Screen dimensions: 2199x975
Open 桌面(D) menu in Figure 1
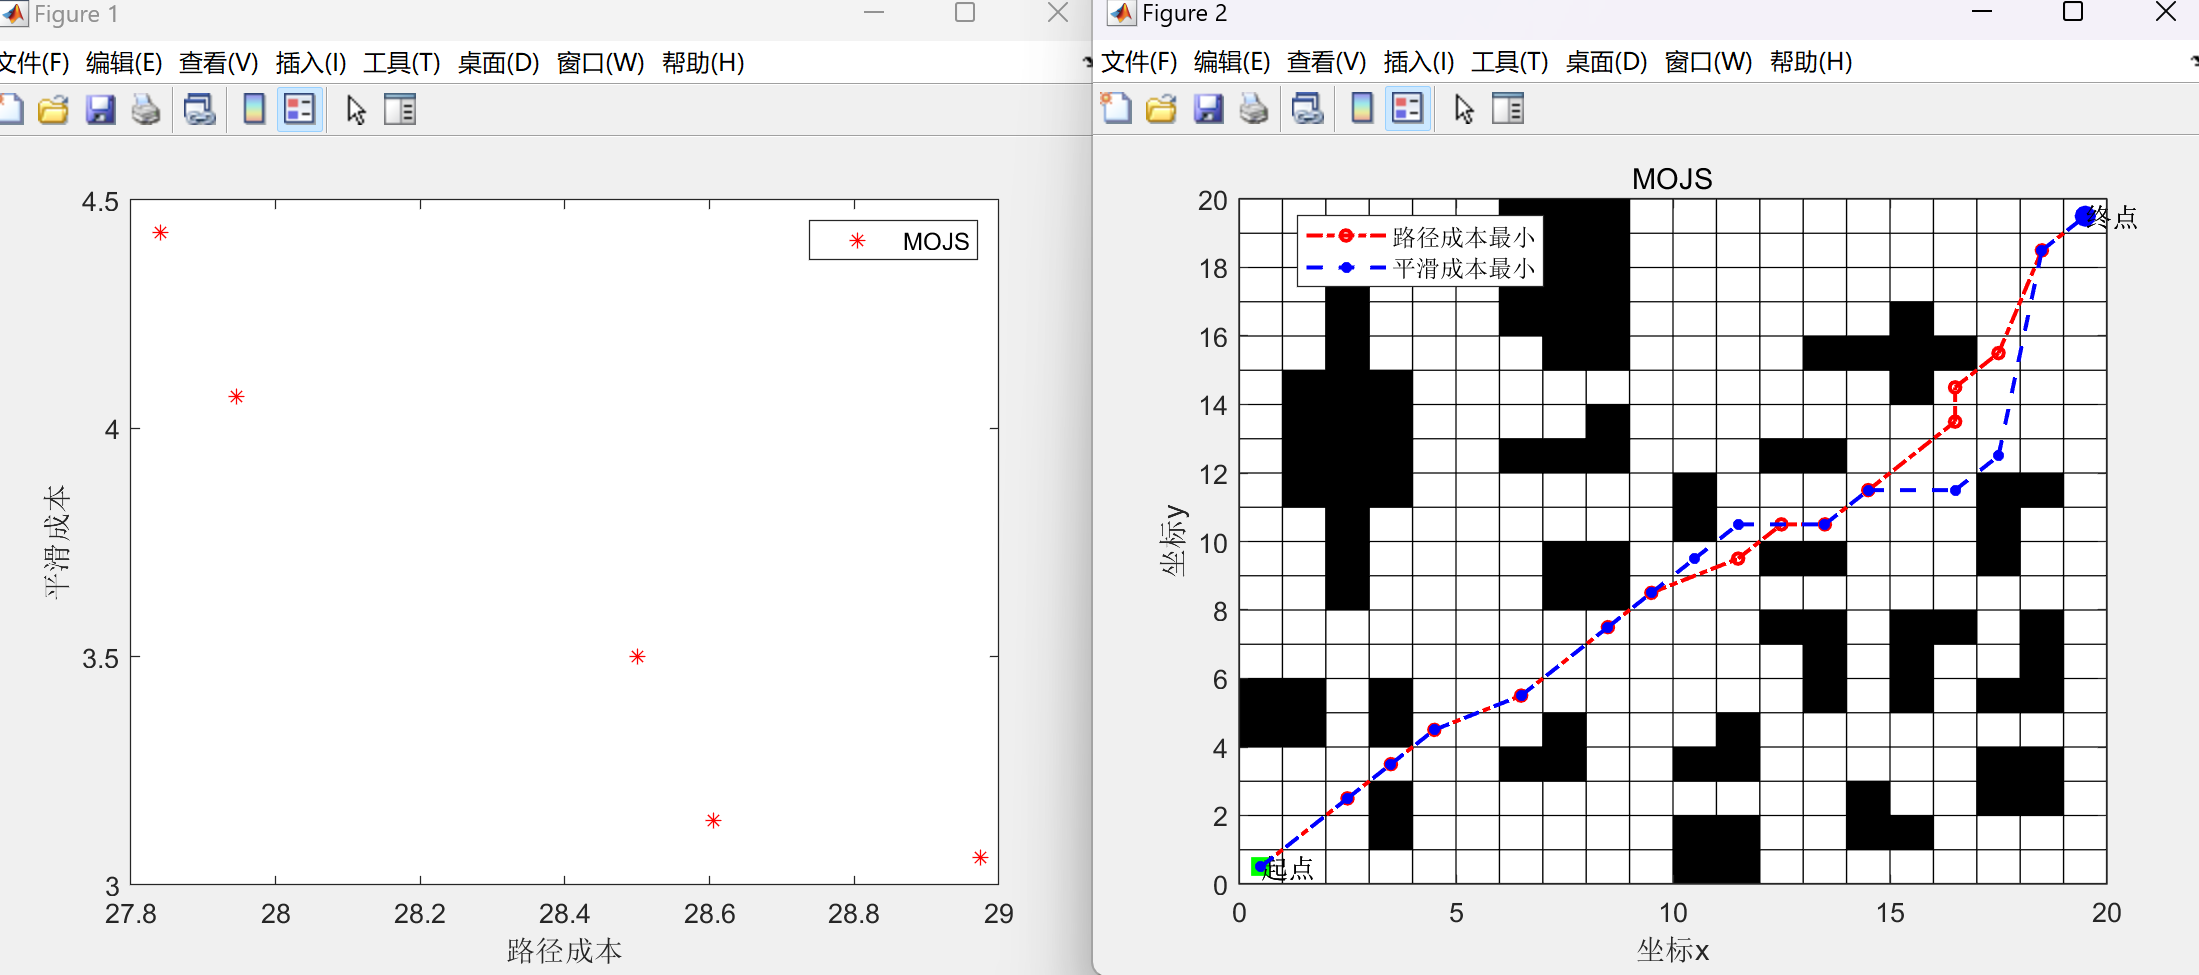pos(498,63)
